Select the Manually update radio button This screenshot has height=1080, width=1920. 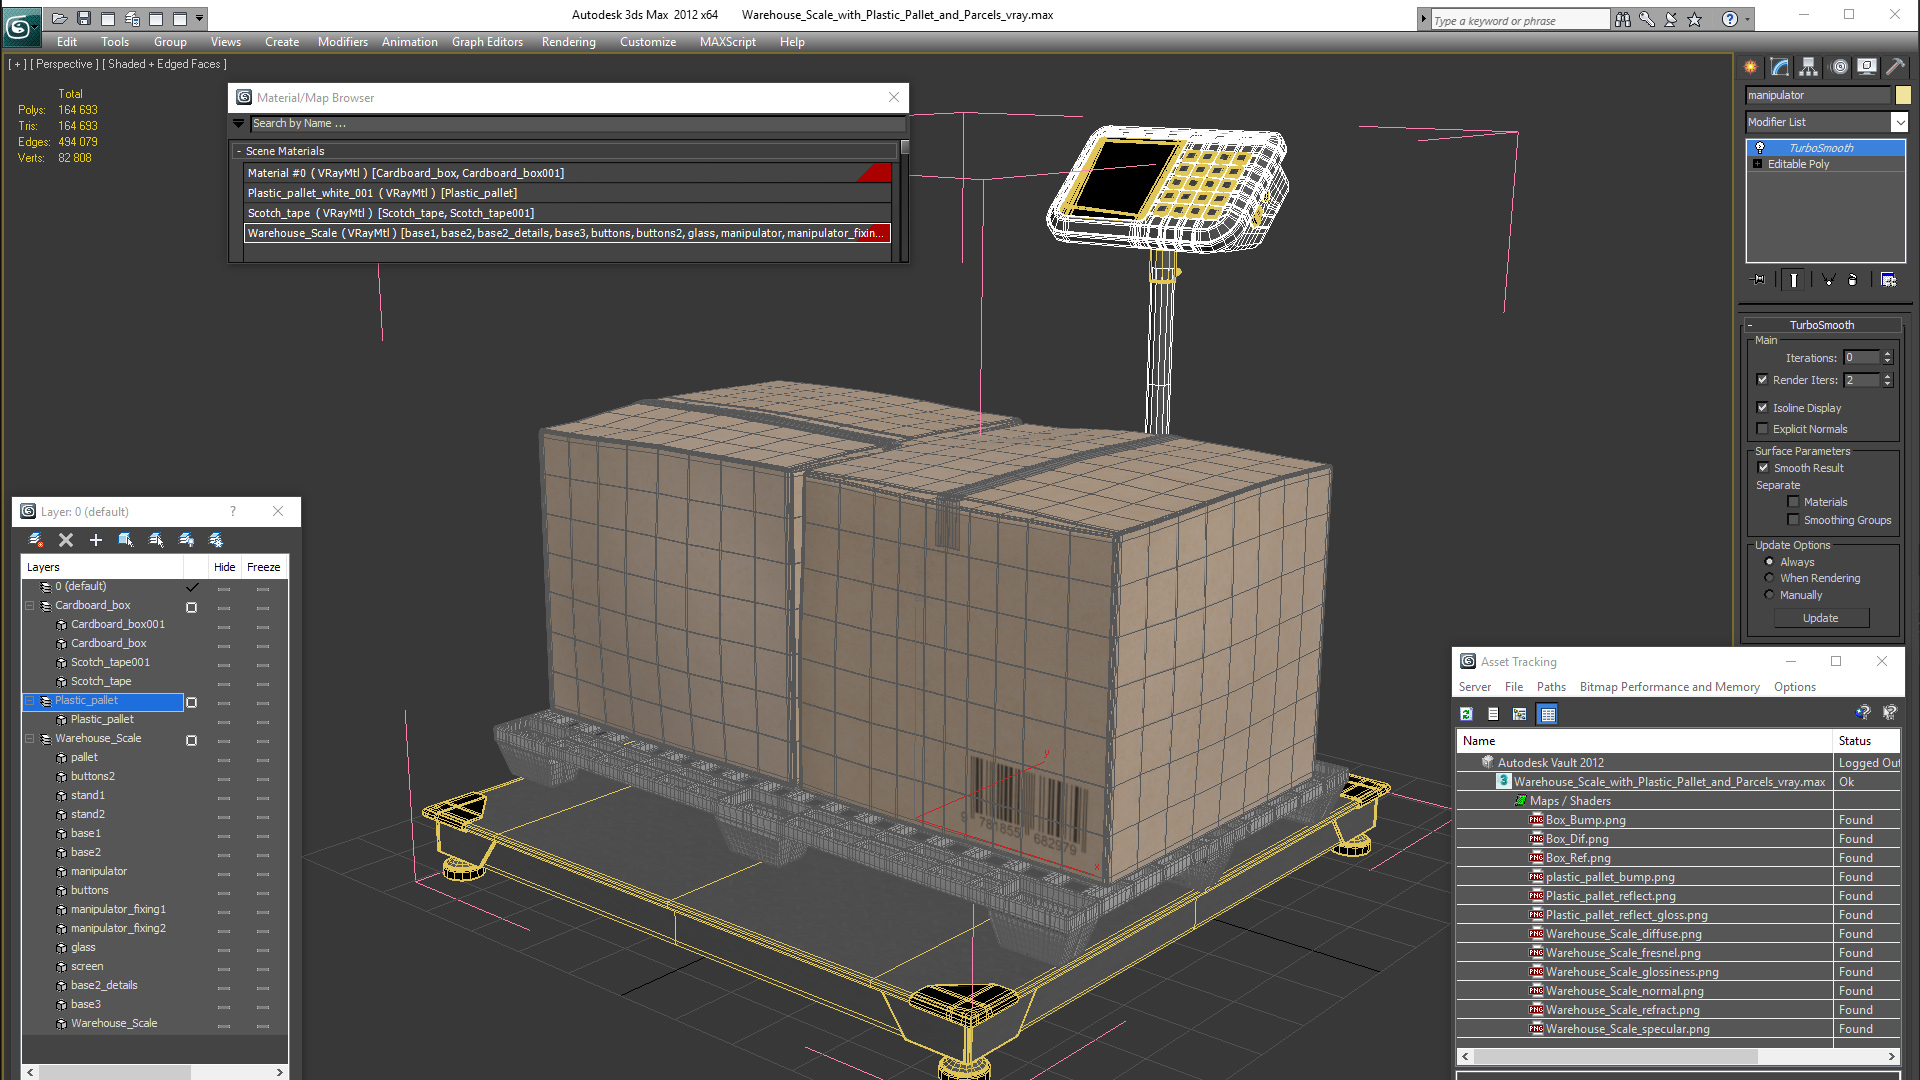1769,595
